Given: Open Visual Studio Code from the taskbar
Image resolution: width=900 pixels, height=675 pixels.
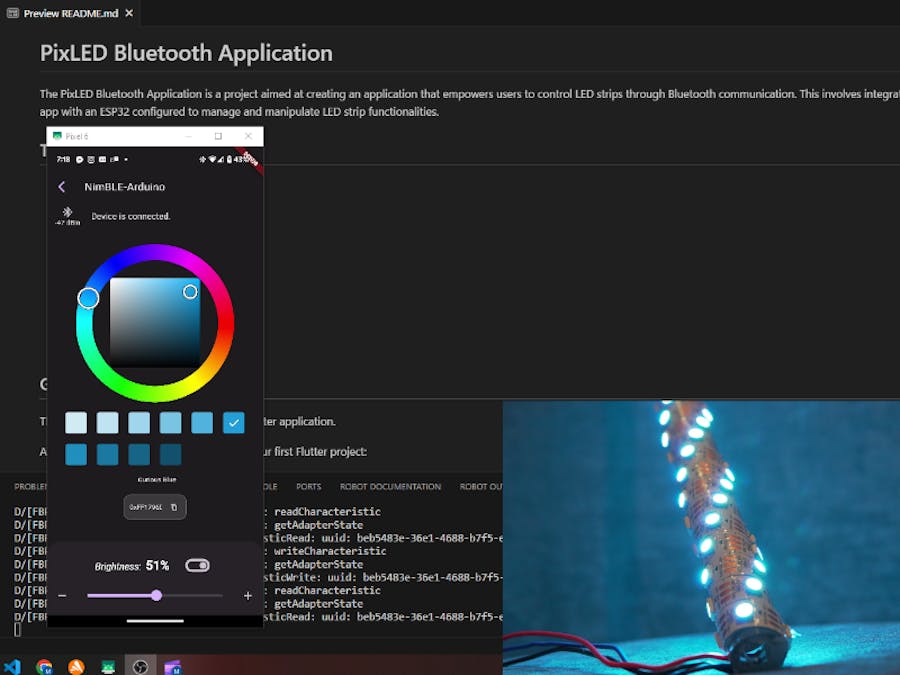Looking at the screenshot, I should pos(12,666).
